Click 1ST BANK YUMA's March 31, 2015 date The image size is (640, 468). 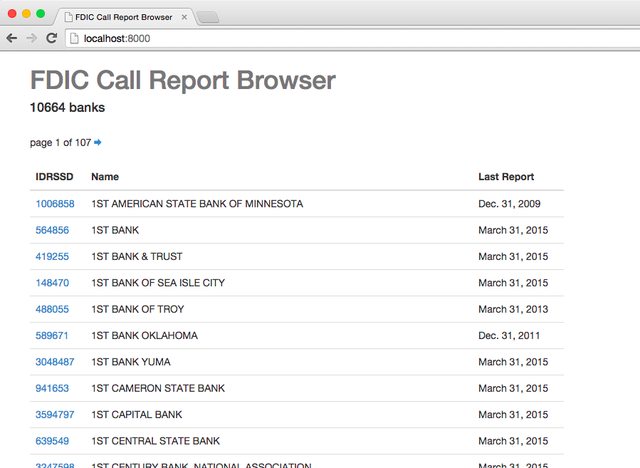tap(513, 362)
